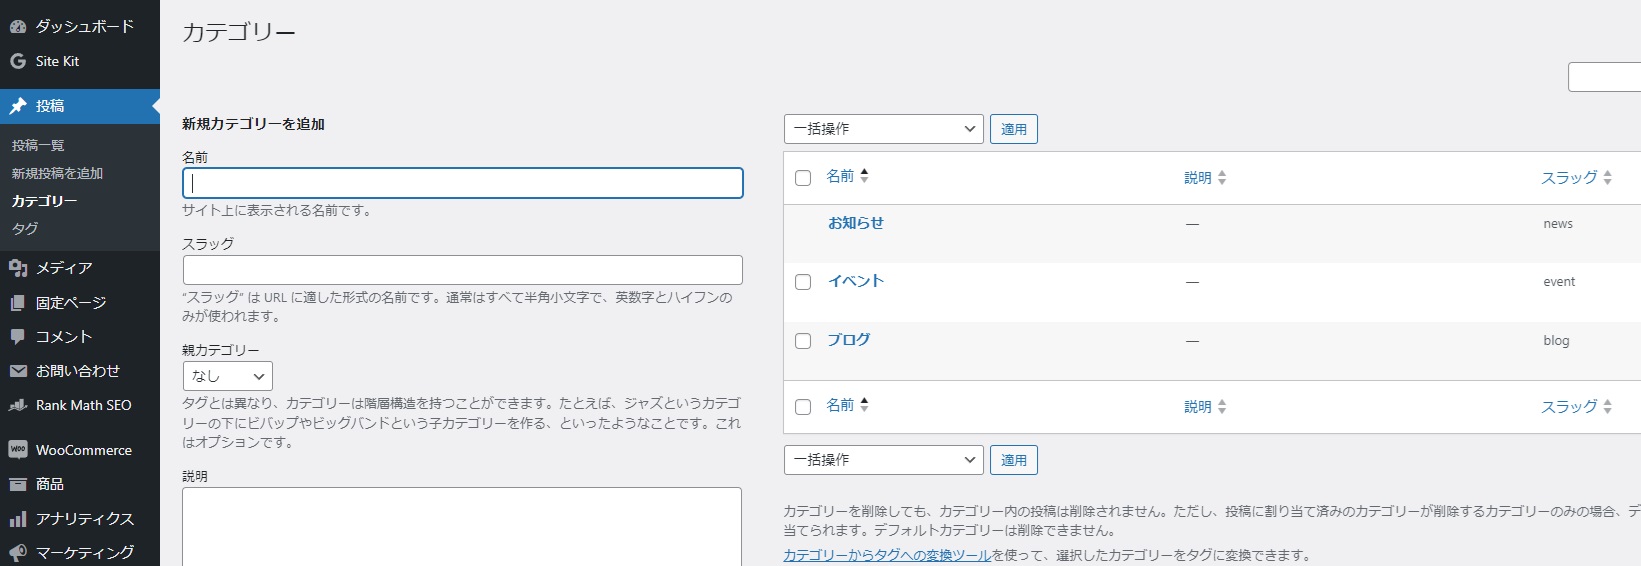This screenshot has width=1641, height=566.
Task: Open Rank Math SEO icon
Action: [18, 405]
